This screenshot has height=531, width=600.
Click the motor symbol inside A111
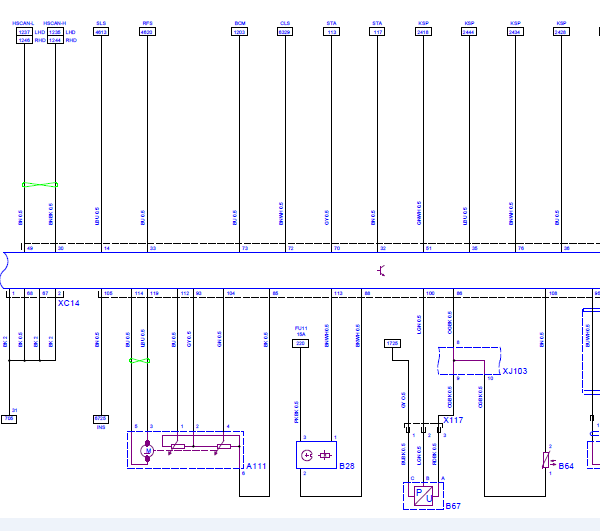pos(147,451)
